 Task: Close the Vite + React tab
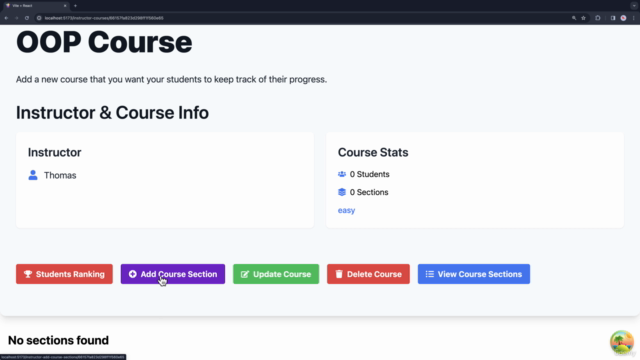pyautogui.click(x=65, y=6)
